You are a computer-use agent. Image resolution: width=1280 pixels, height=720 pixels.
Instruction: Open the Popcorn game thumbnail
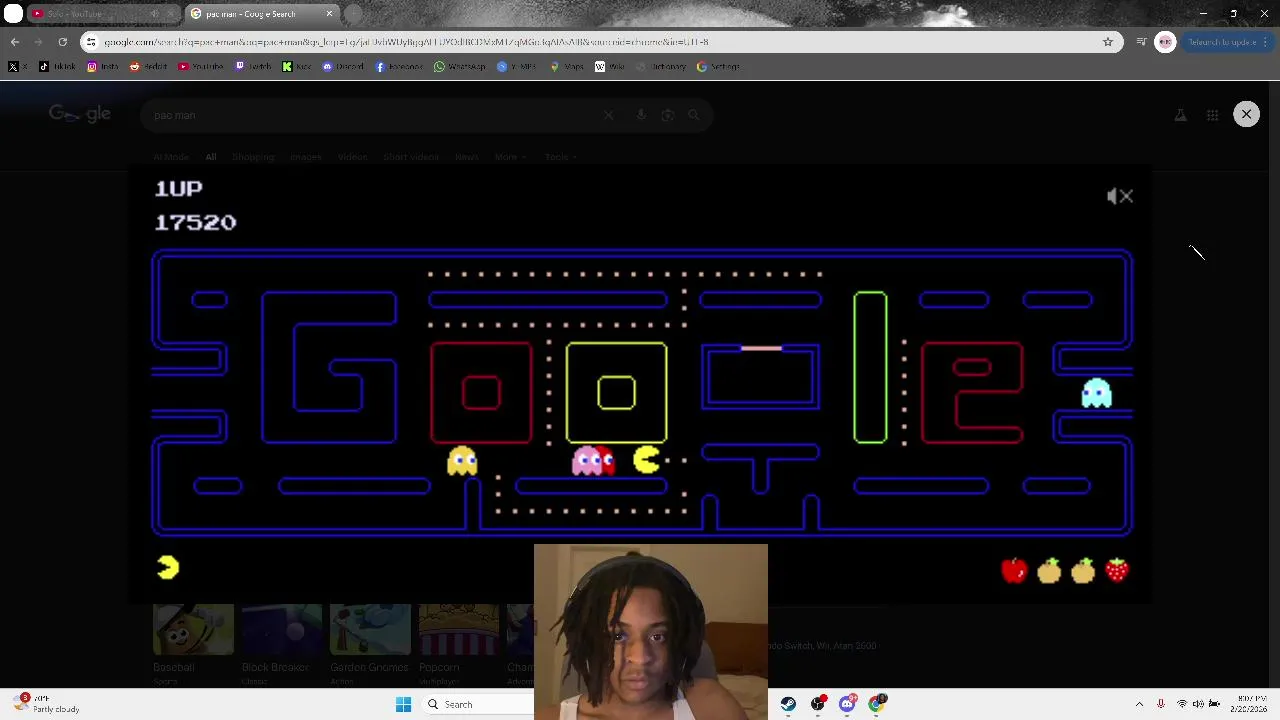[x=459, y=629]
